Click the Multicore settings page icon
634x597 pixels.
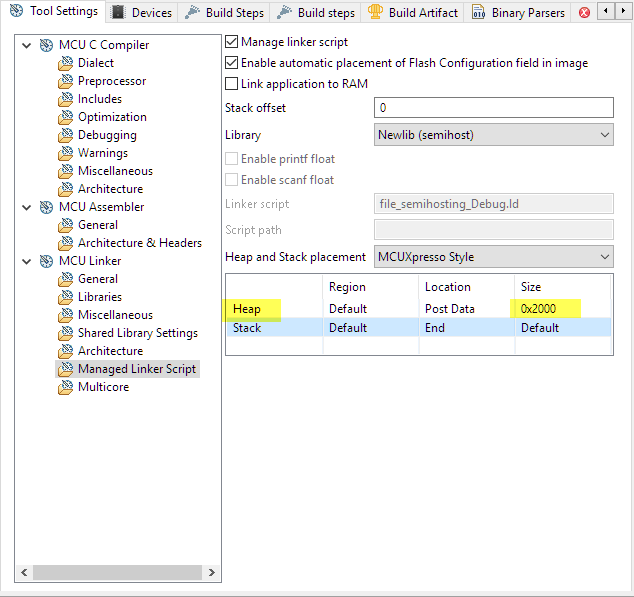pos(66,387)
